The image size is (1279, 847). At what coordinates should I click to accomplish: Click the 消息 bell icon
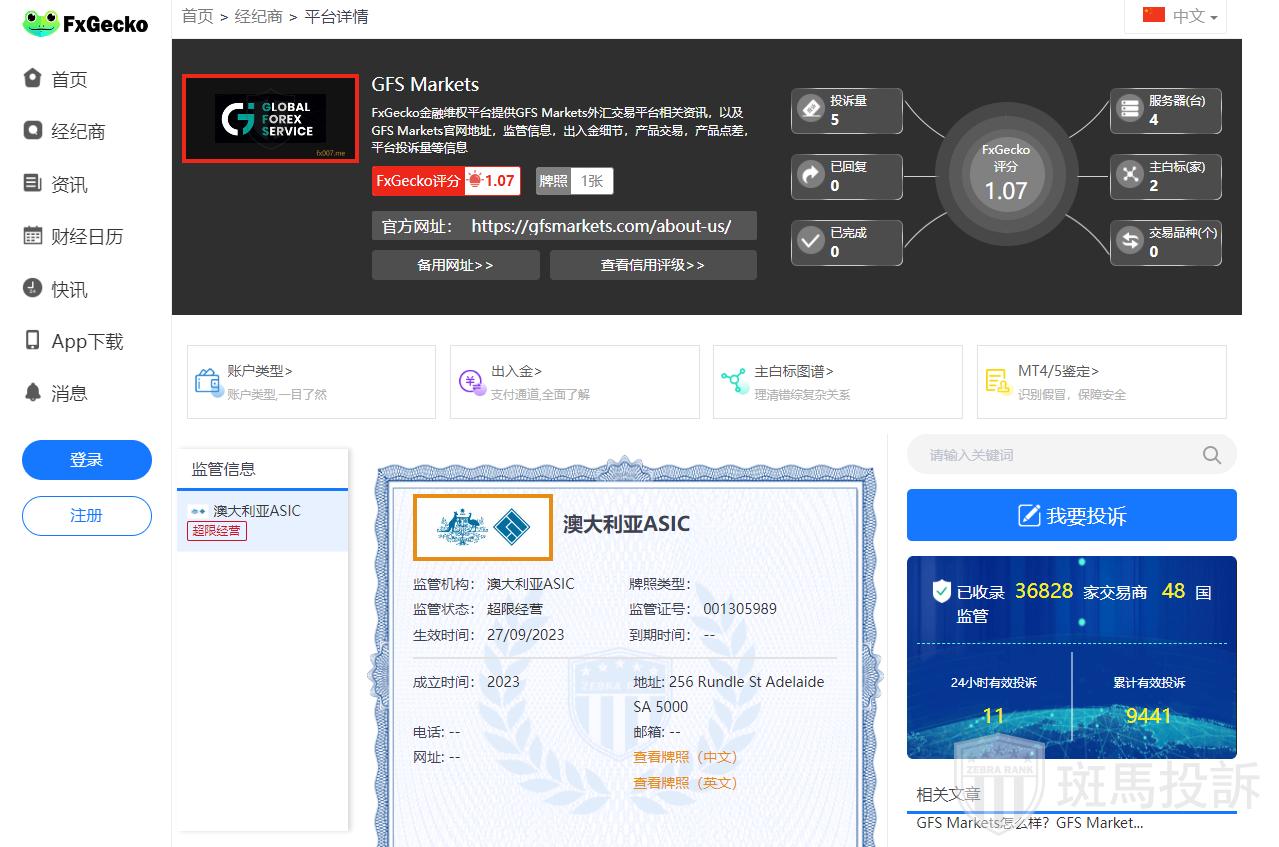tap(33, 393)
